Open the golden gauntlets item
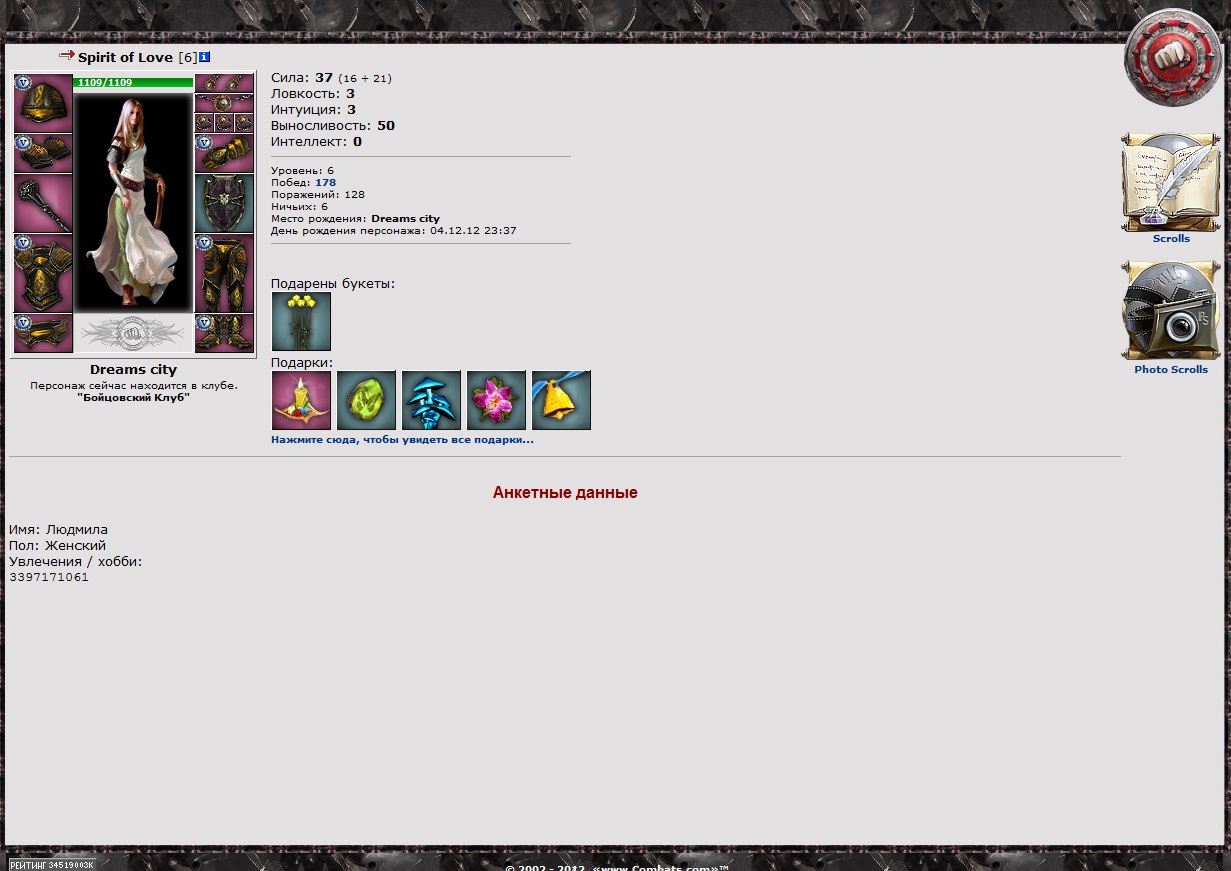This screenshot has height=871, width=1231. (224, 153)
